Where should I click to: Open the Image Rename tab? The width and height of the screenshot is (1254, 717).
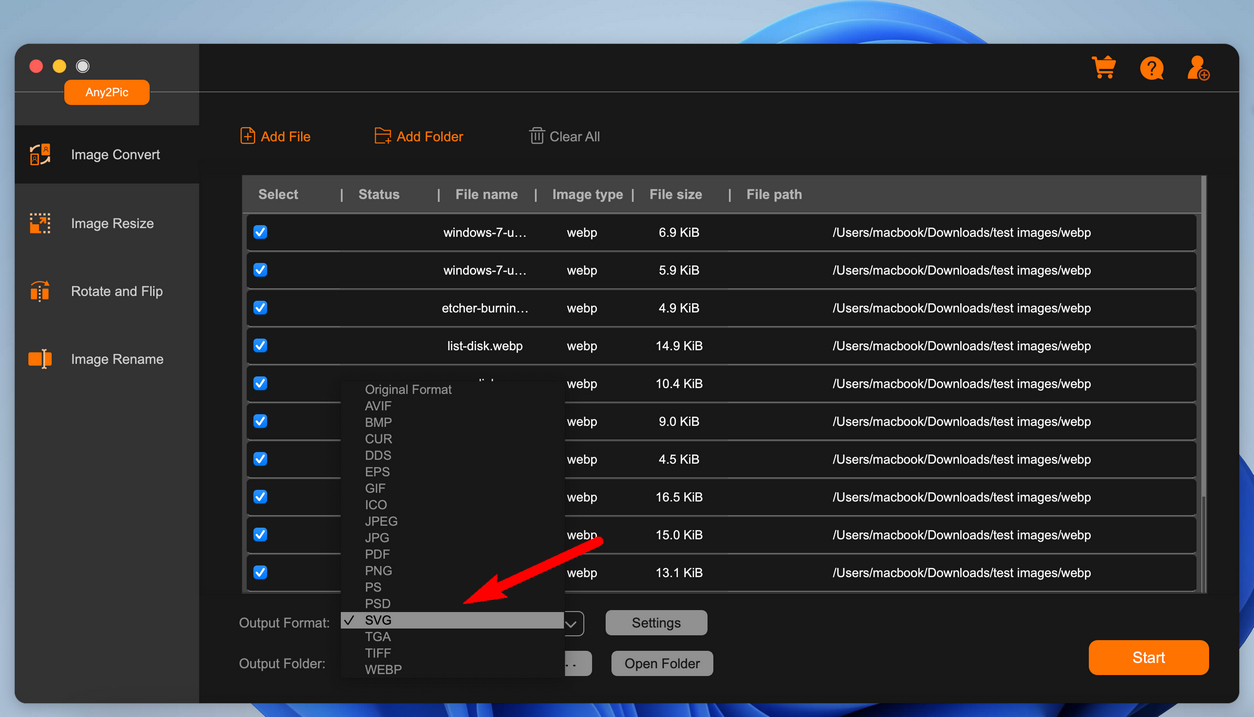(x=107, y=360)
